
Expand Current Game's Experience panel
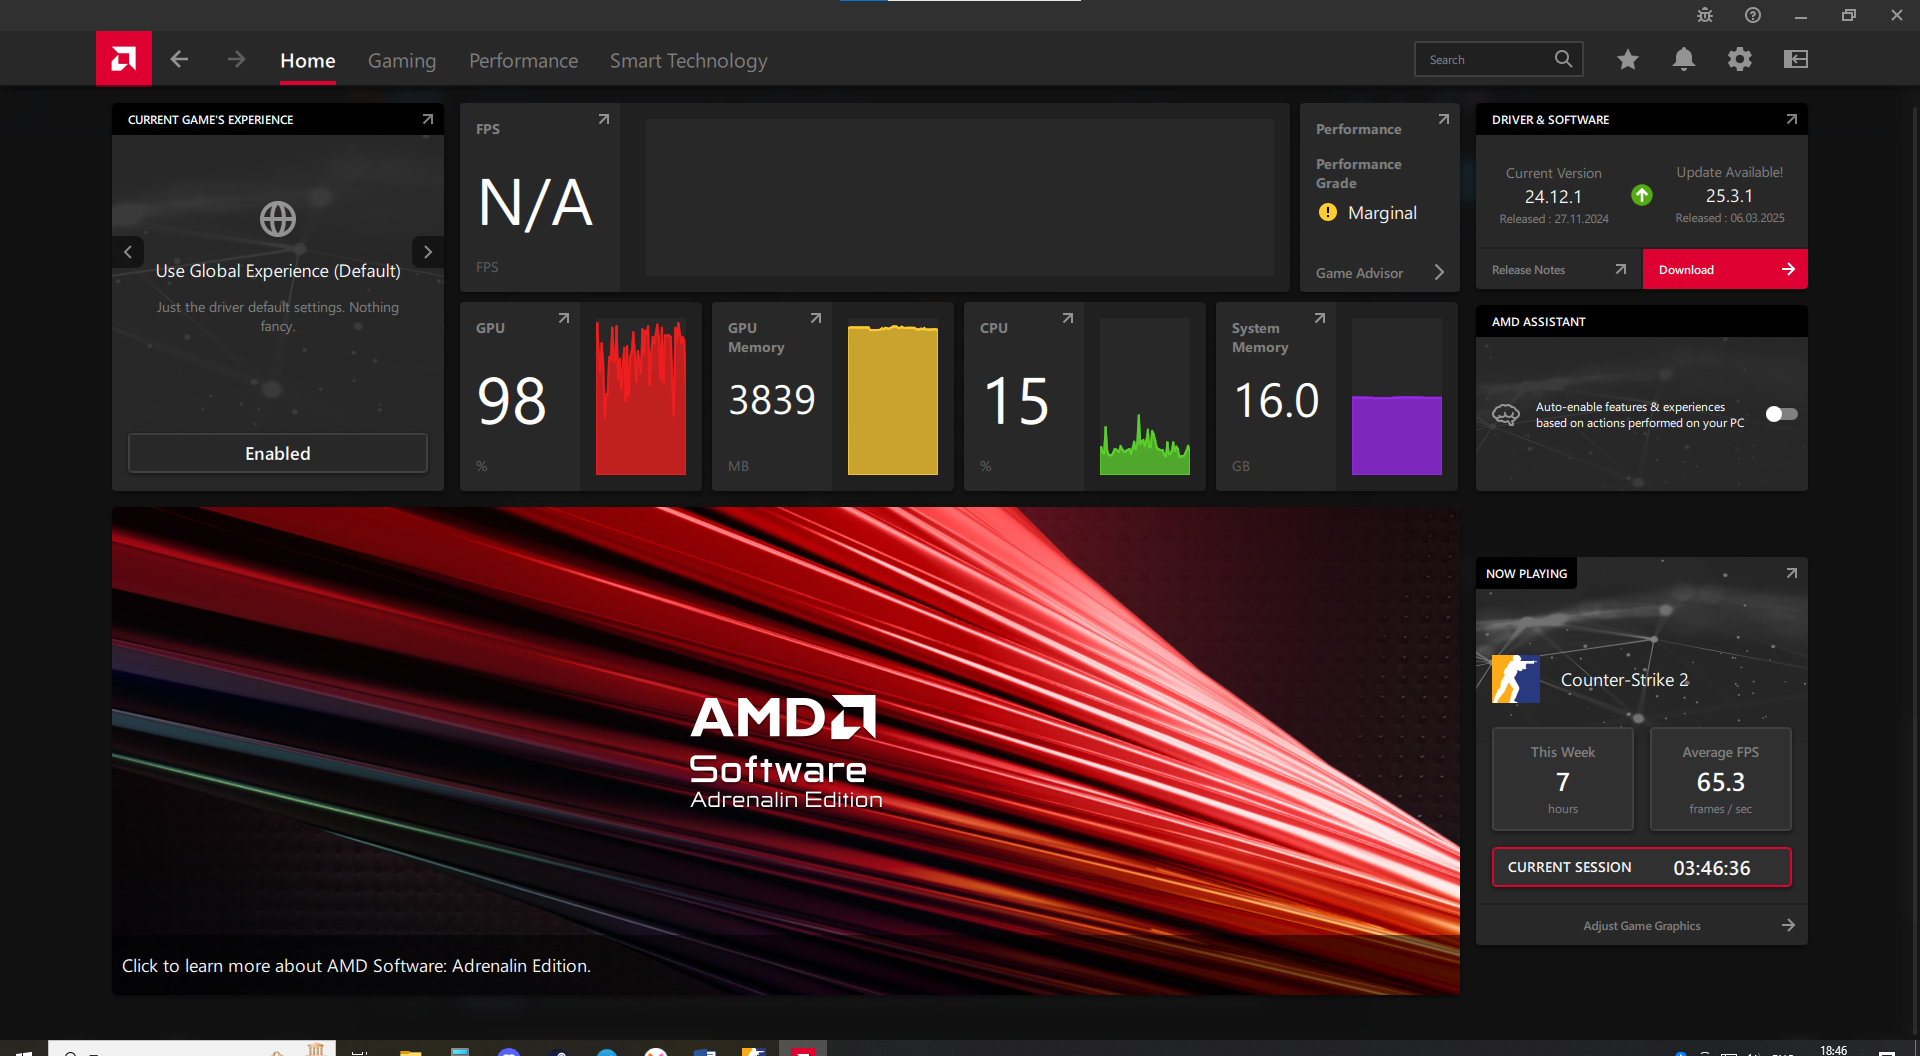(x=428, y=119)
